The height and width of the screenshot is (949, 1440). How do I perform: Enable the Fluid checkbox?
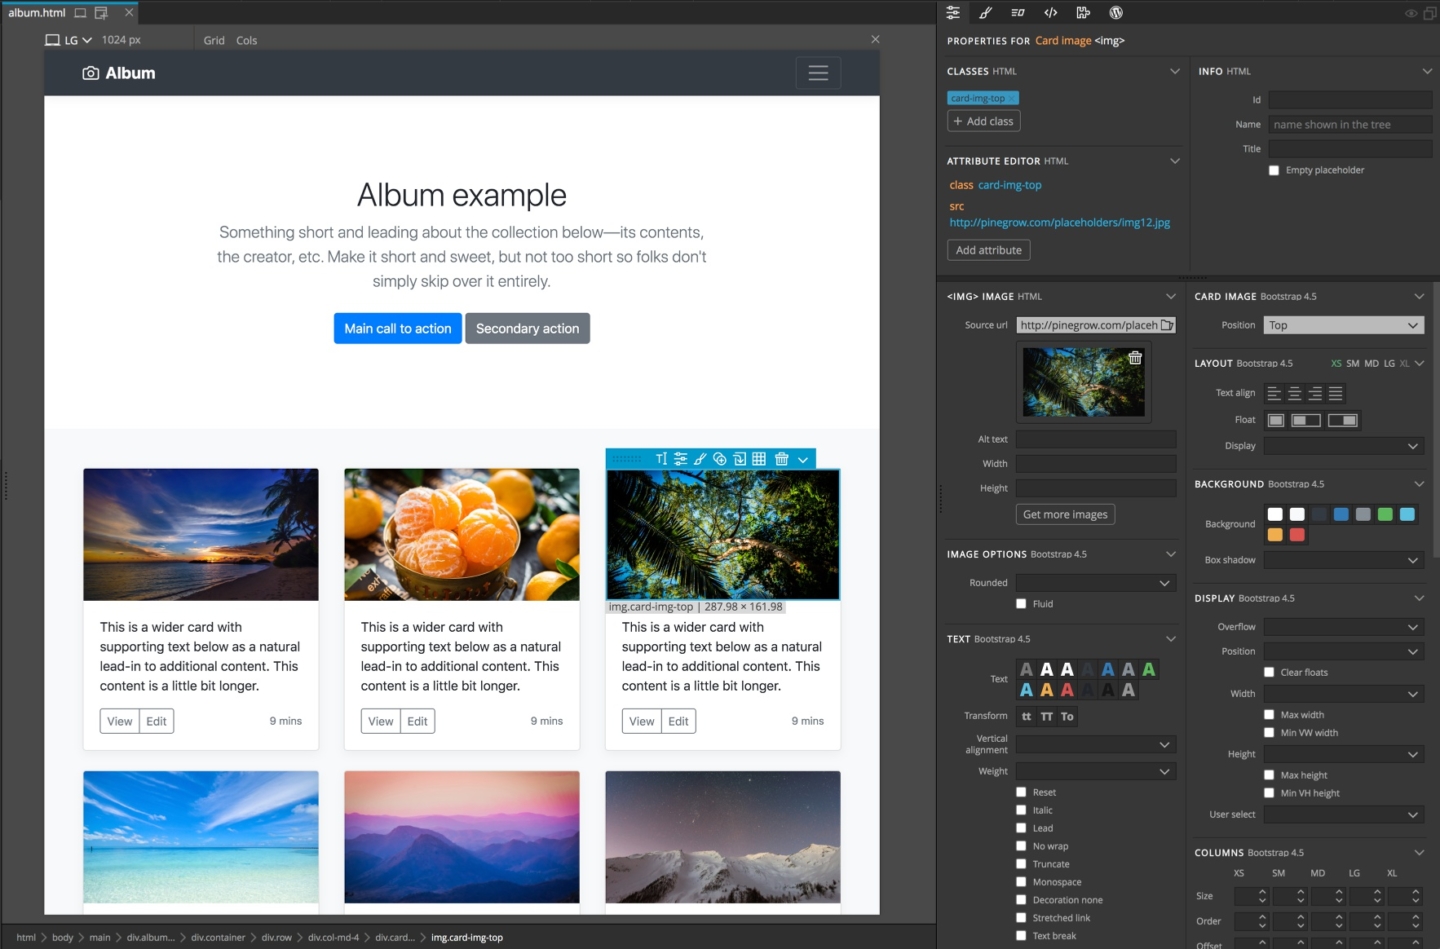pos(1021,604)
